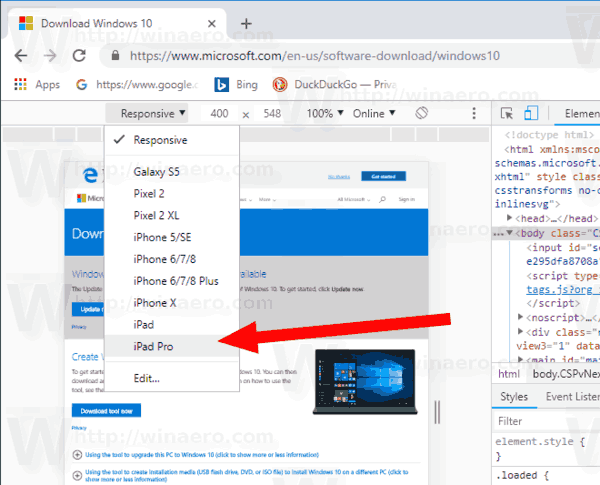
Task: Expand the noscript element node
Action: [520, 317]
